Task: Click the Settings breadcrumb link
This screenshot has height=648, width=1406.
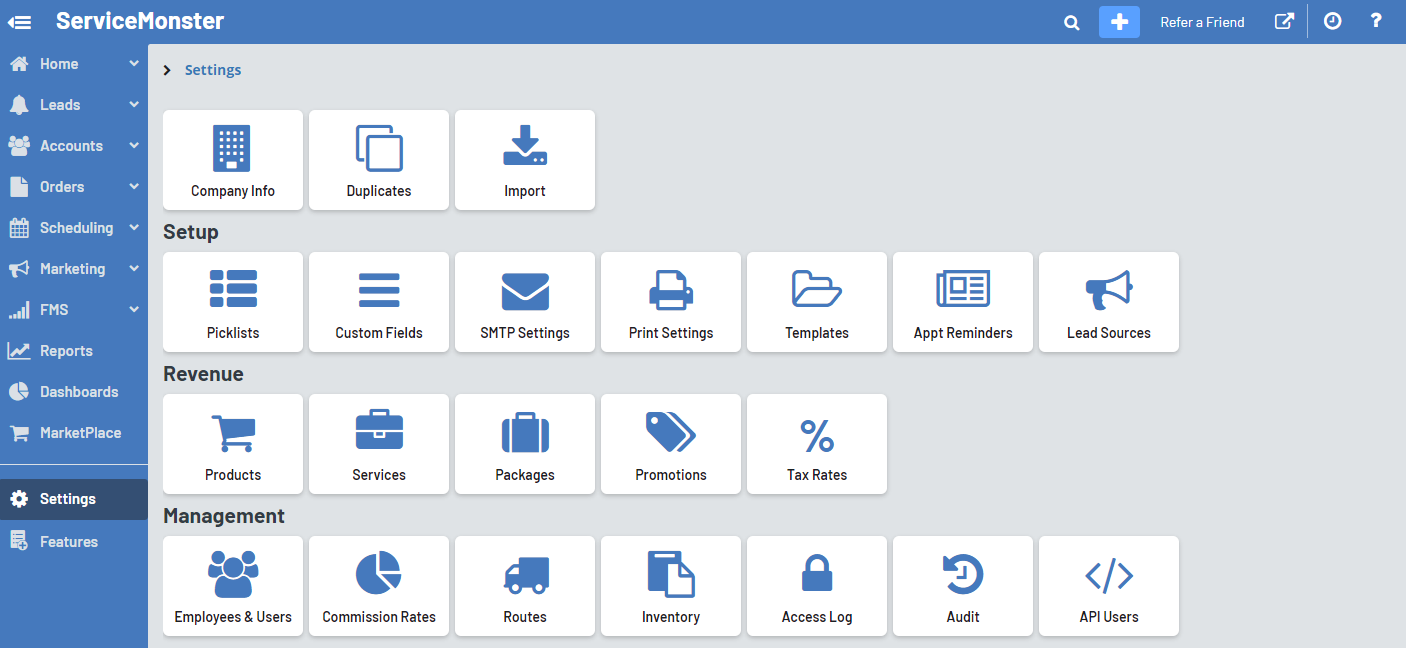Action: click(x=213, y=70)
